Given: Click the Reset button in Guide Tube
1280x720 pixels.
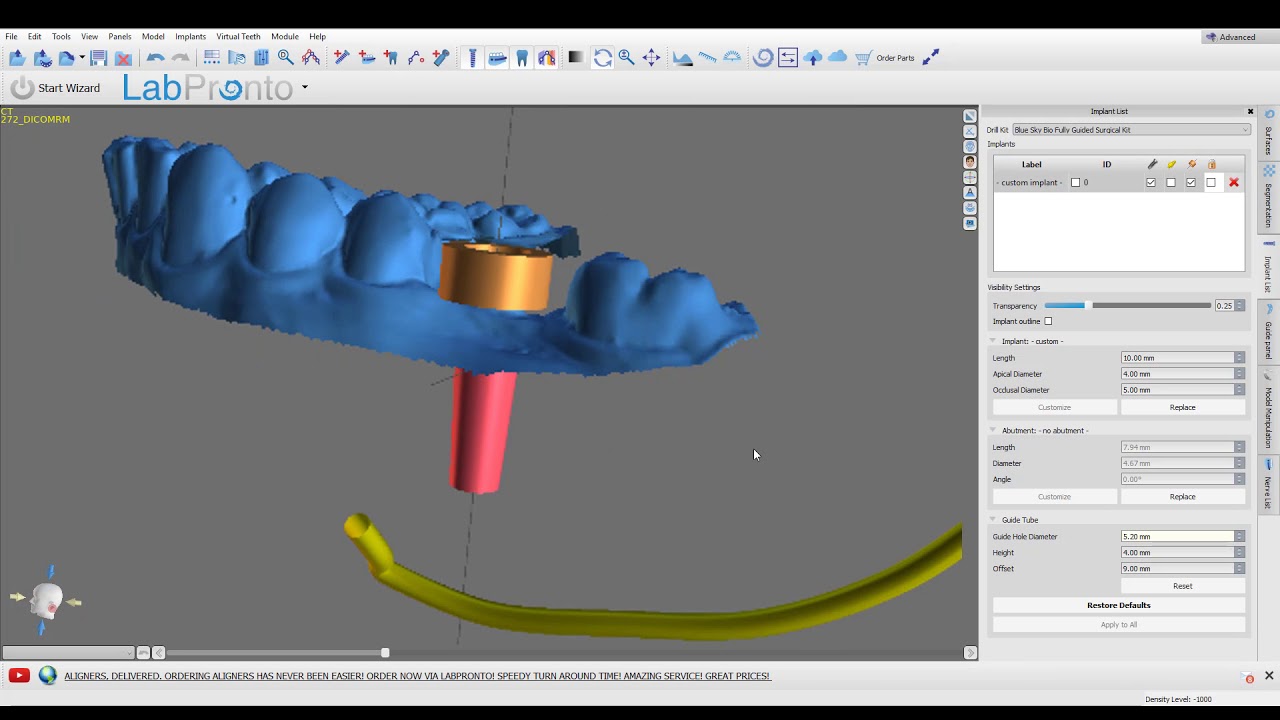Looking at the screenshot, I should click(1183, 586).
